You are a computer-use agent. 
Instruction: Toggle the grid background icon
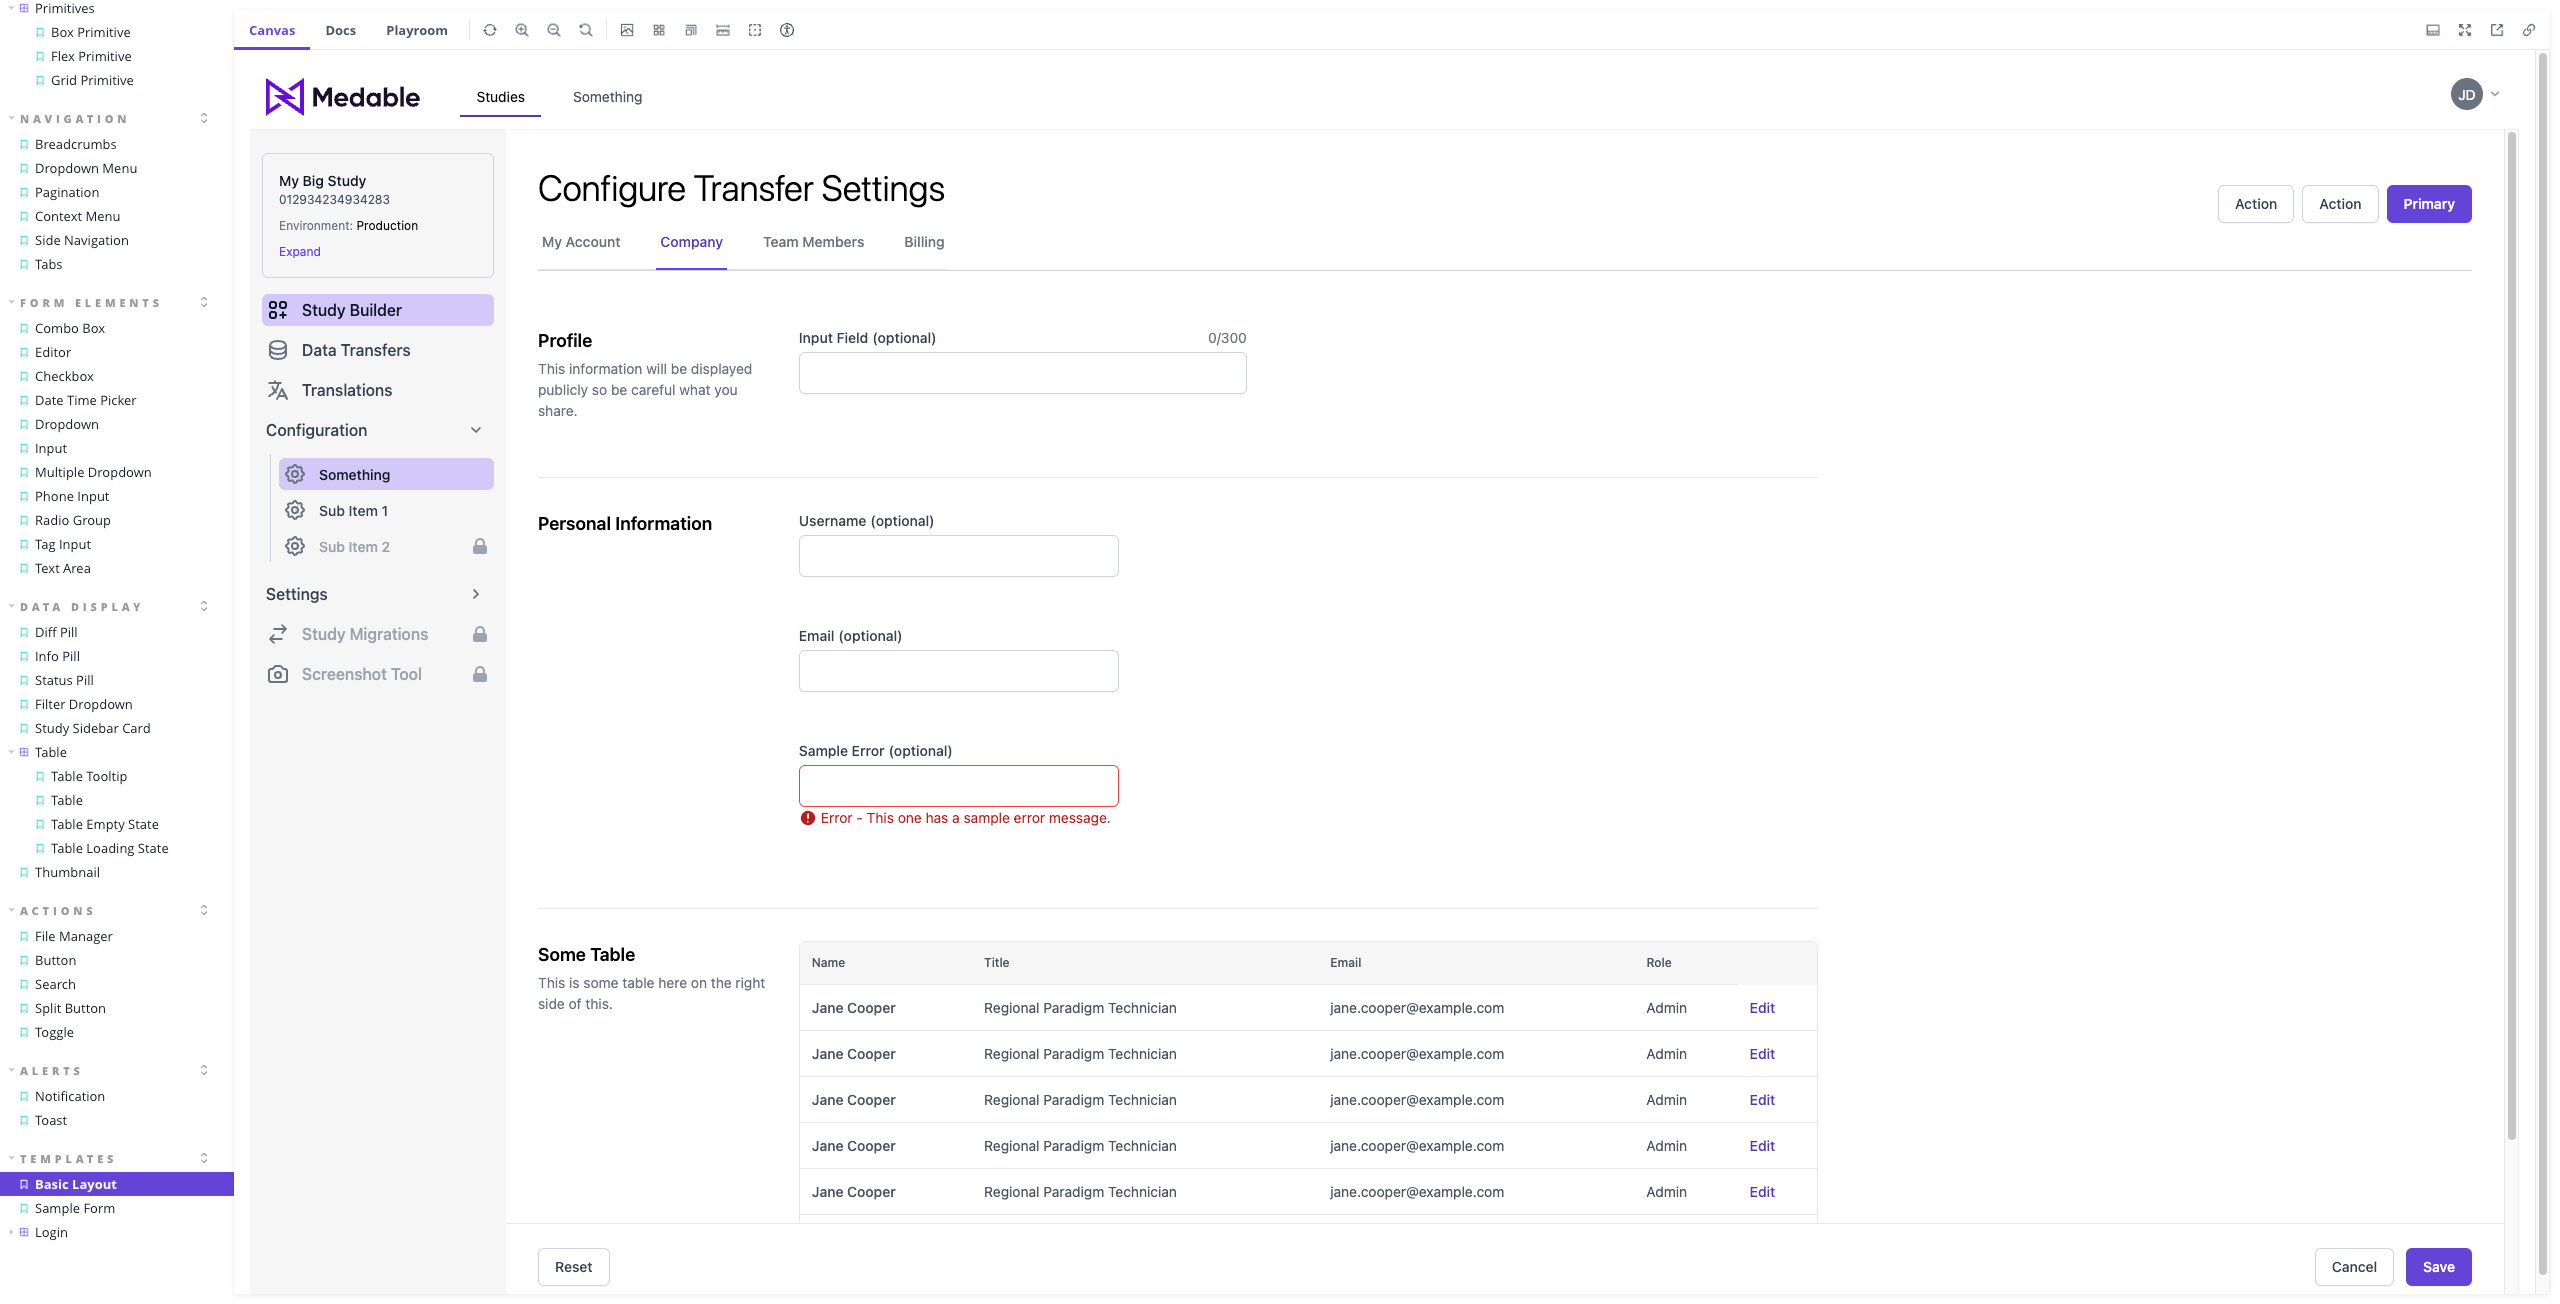pyautogui.click(x=659, y=30)
